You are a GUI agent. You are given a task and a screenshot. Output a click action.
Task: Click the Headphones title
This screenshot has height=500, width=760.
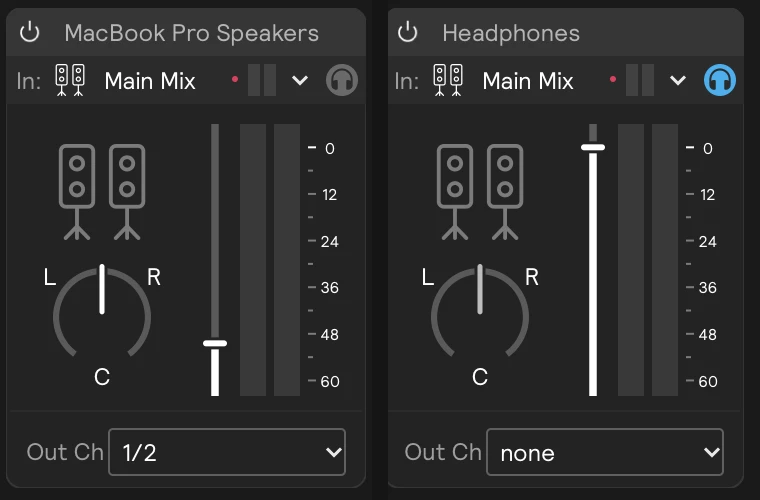click(511, 33)
